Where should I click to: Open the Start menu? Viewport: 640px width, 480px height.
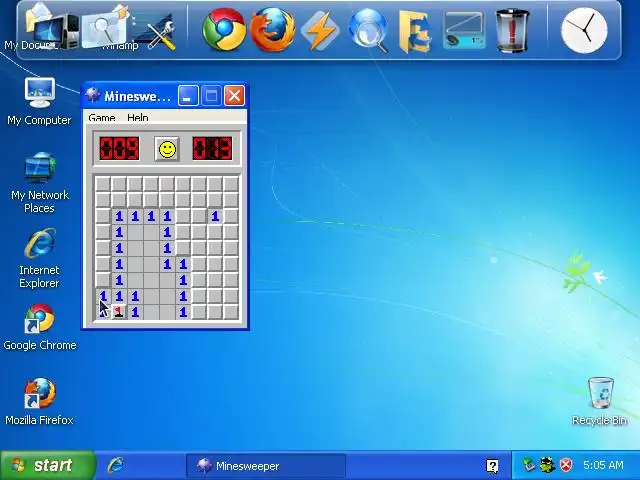pos(47,465)
